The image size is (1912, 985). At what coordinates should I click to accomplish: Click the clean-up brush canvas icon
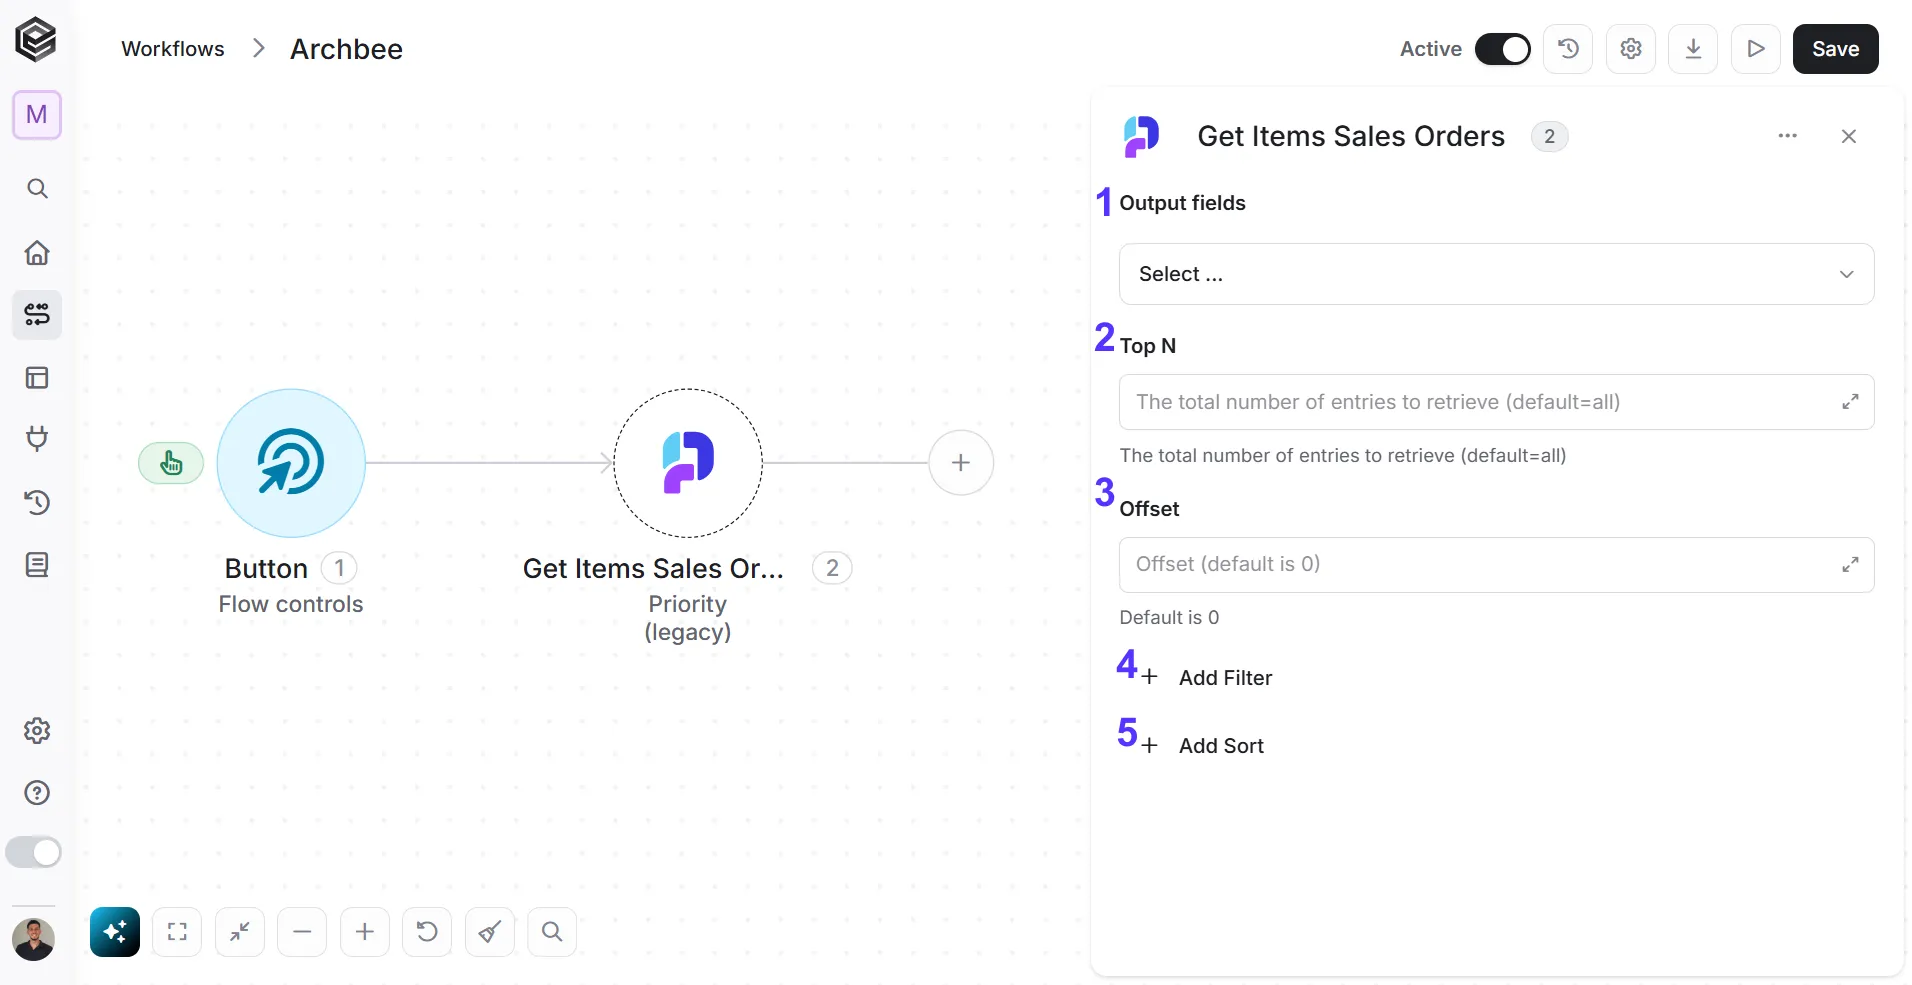[490, 932]
